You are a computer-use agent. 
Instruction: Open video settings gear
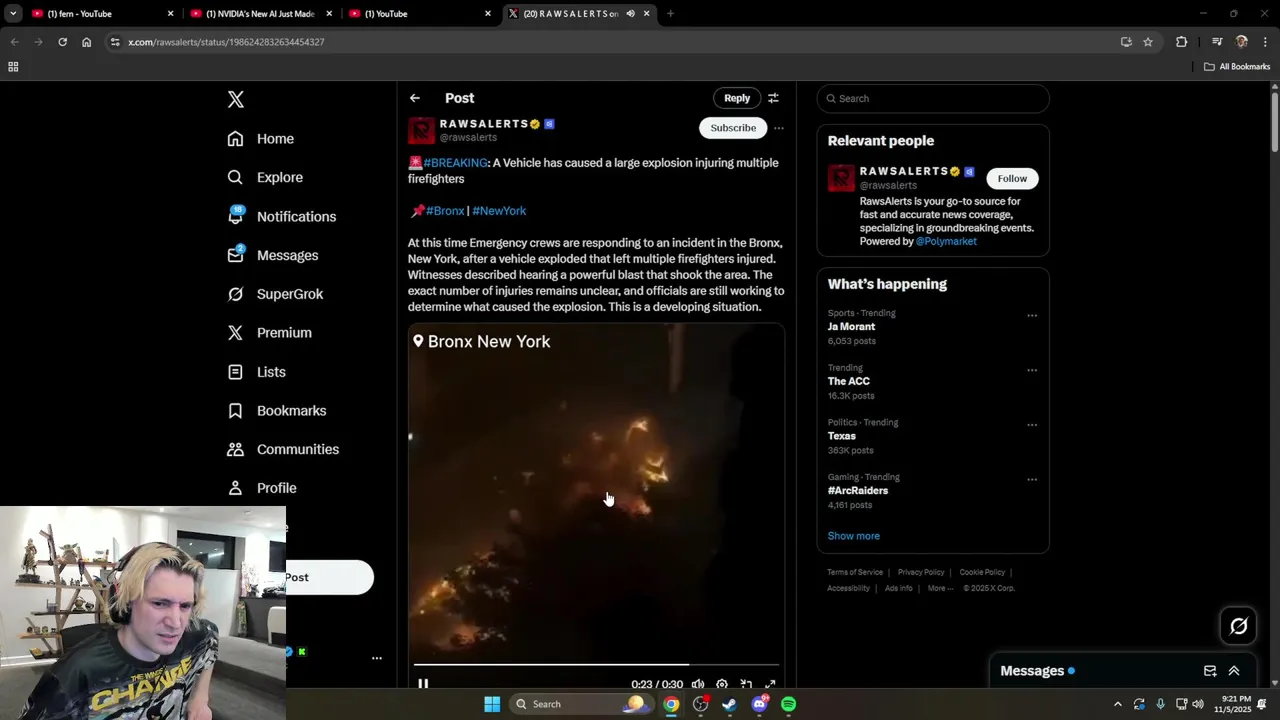[x=722, y=684]
